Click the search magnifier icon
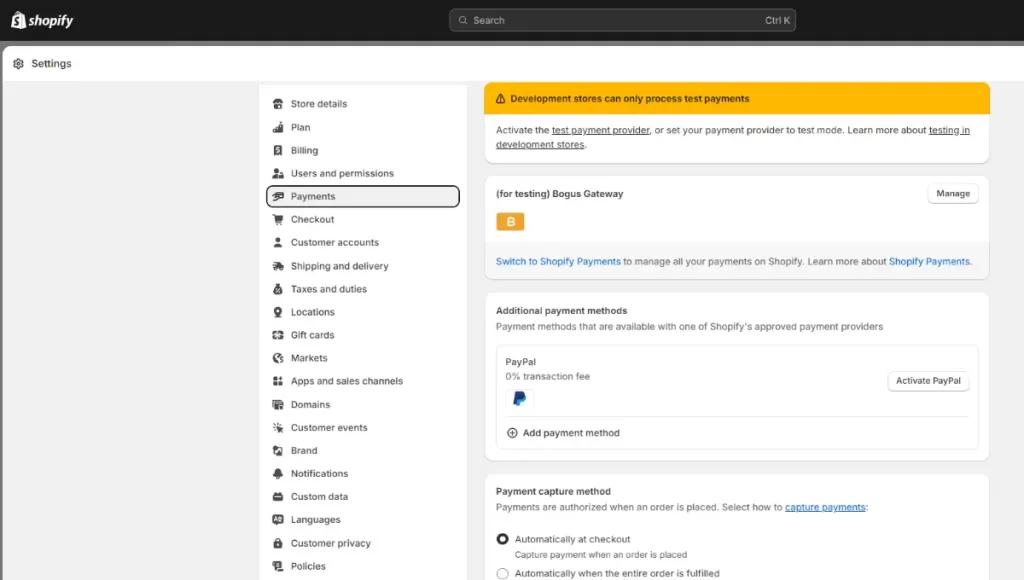The height and width of the screenshot is (580, 1024). pos(463,20)
